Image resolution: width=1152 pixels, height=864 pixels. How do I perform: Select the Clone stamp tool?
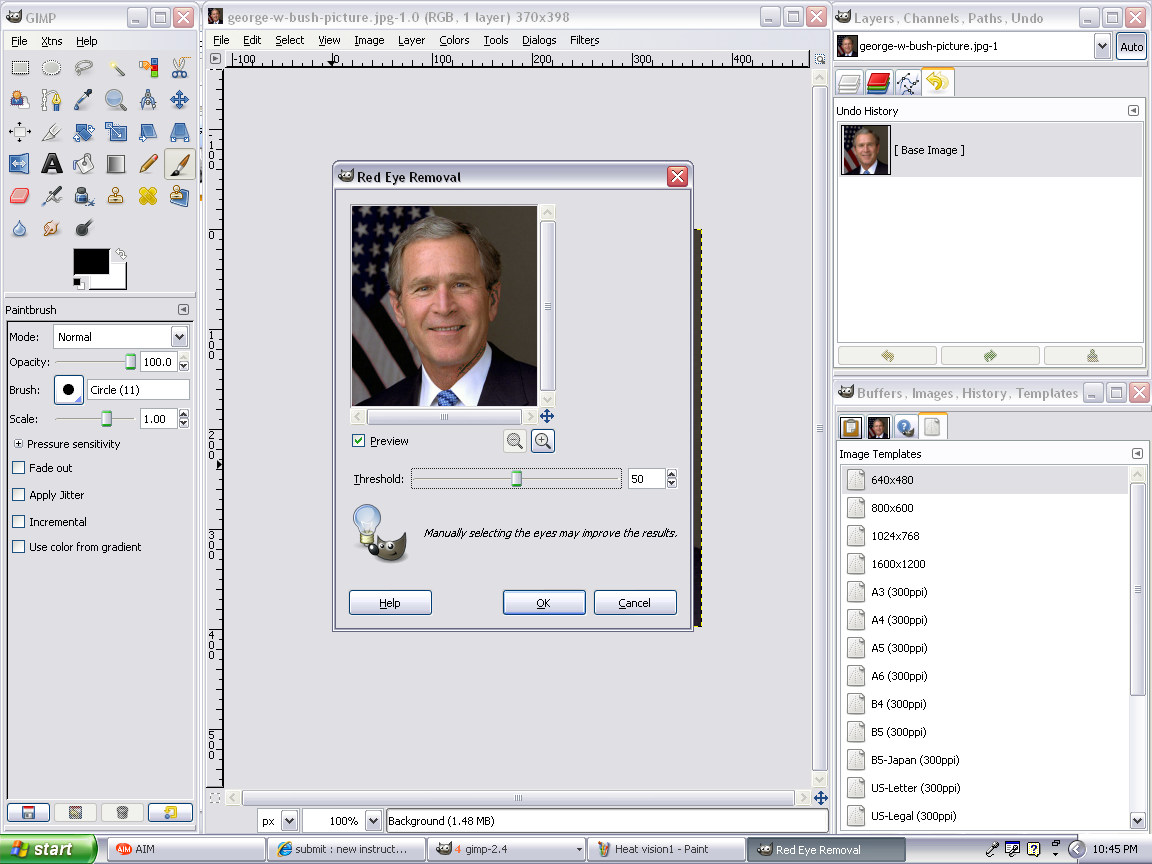[x=116, y=195]
